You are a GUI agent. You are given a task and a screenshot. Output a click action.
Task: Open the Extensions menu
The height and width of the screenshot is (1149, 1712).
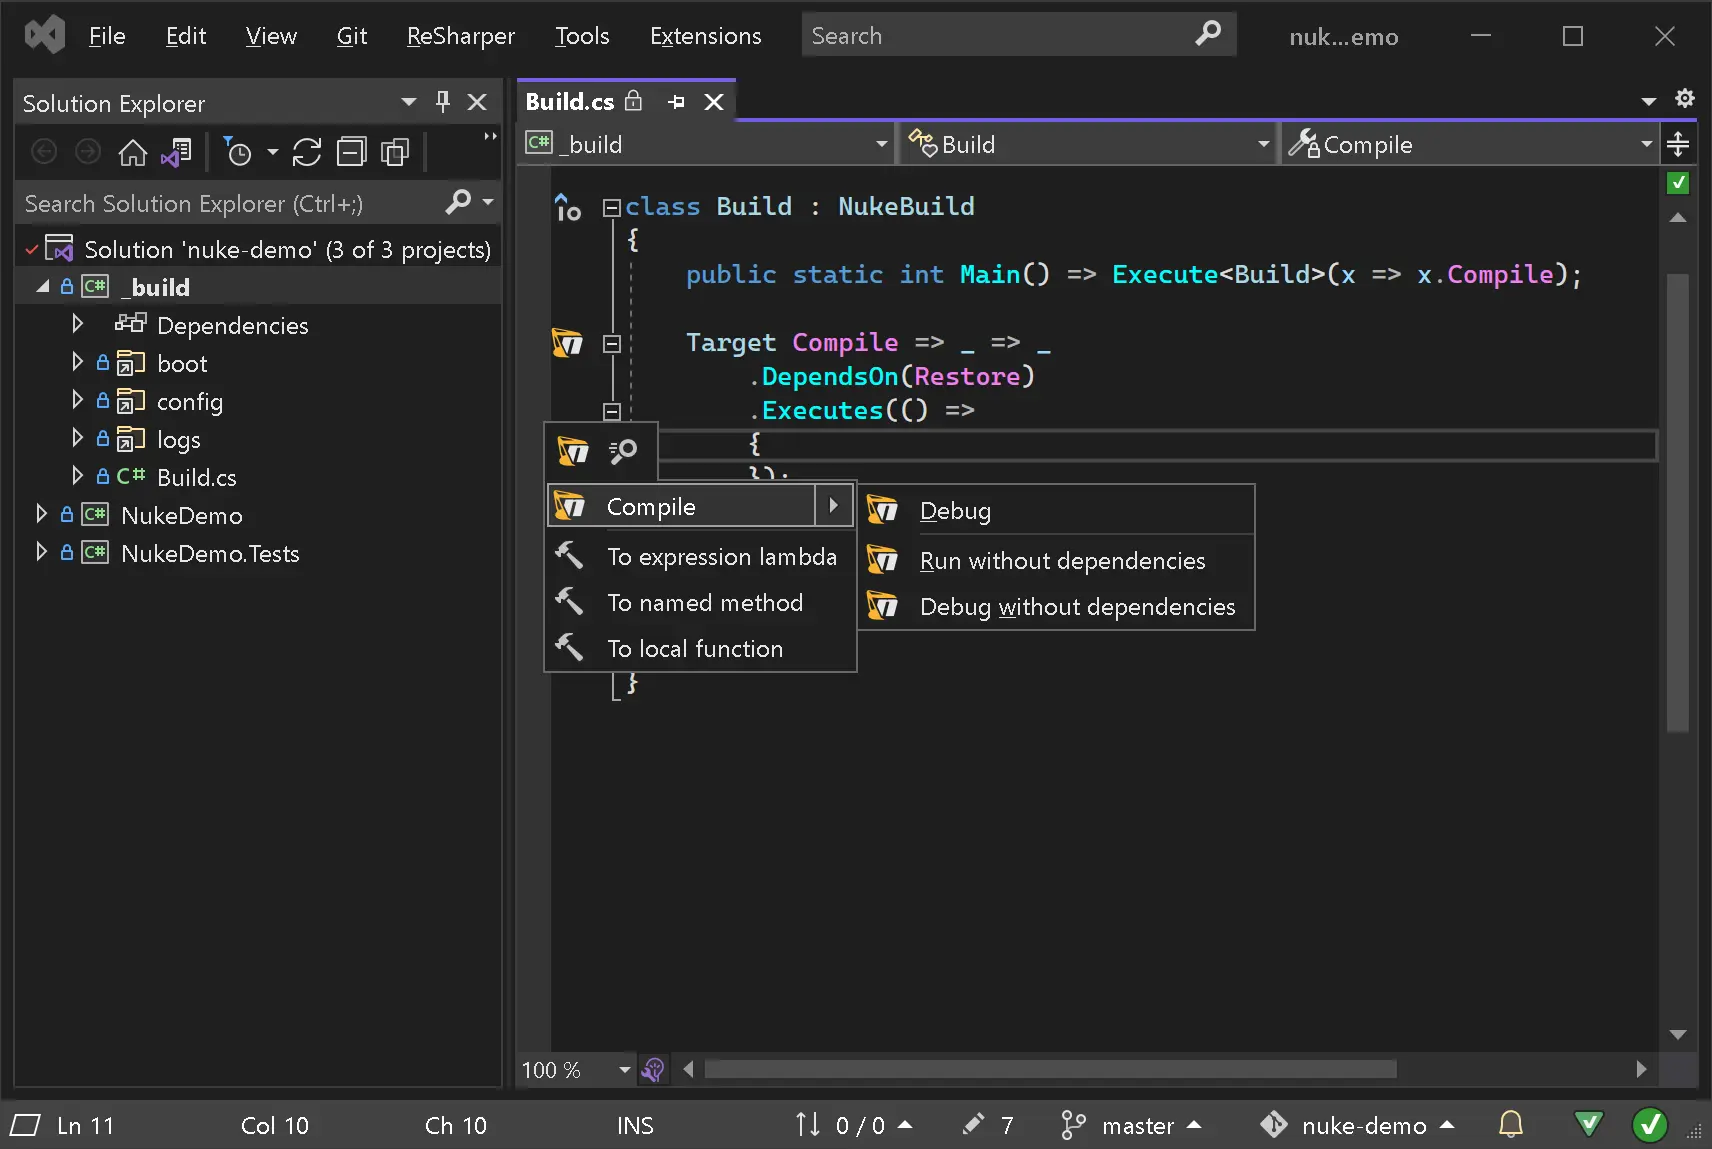[706, 36]
